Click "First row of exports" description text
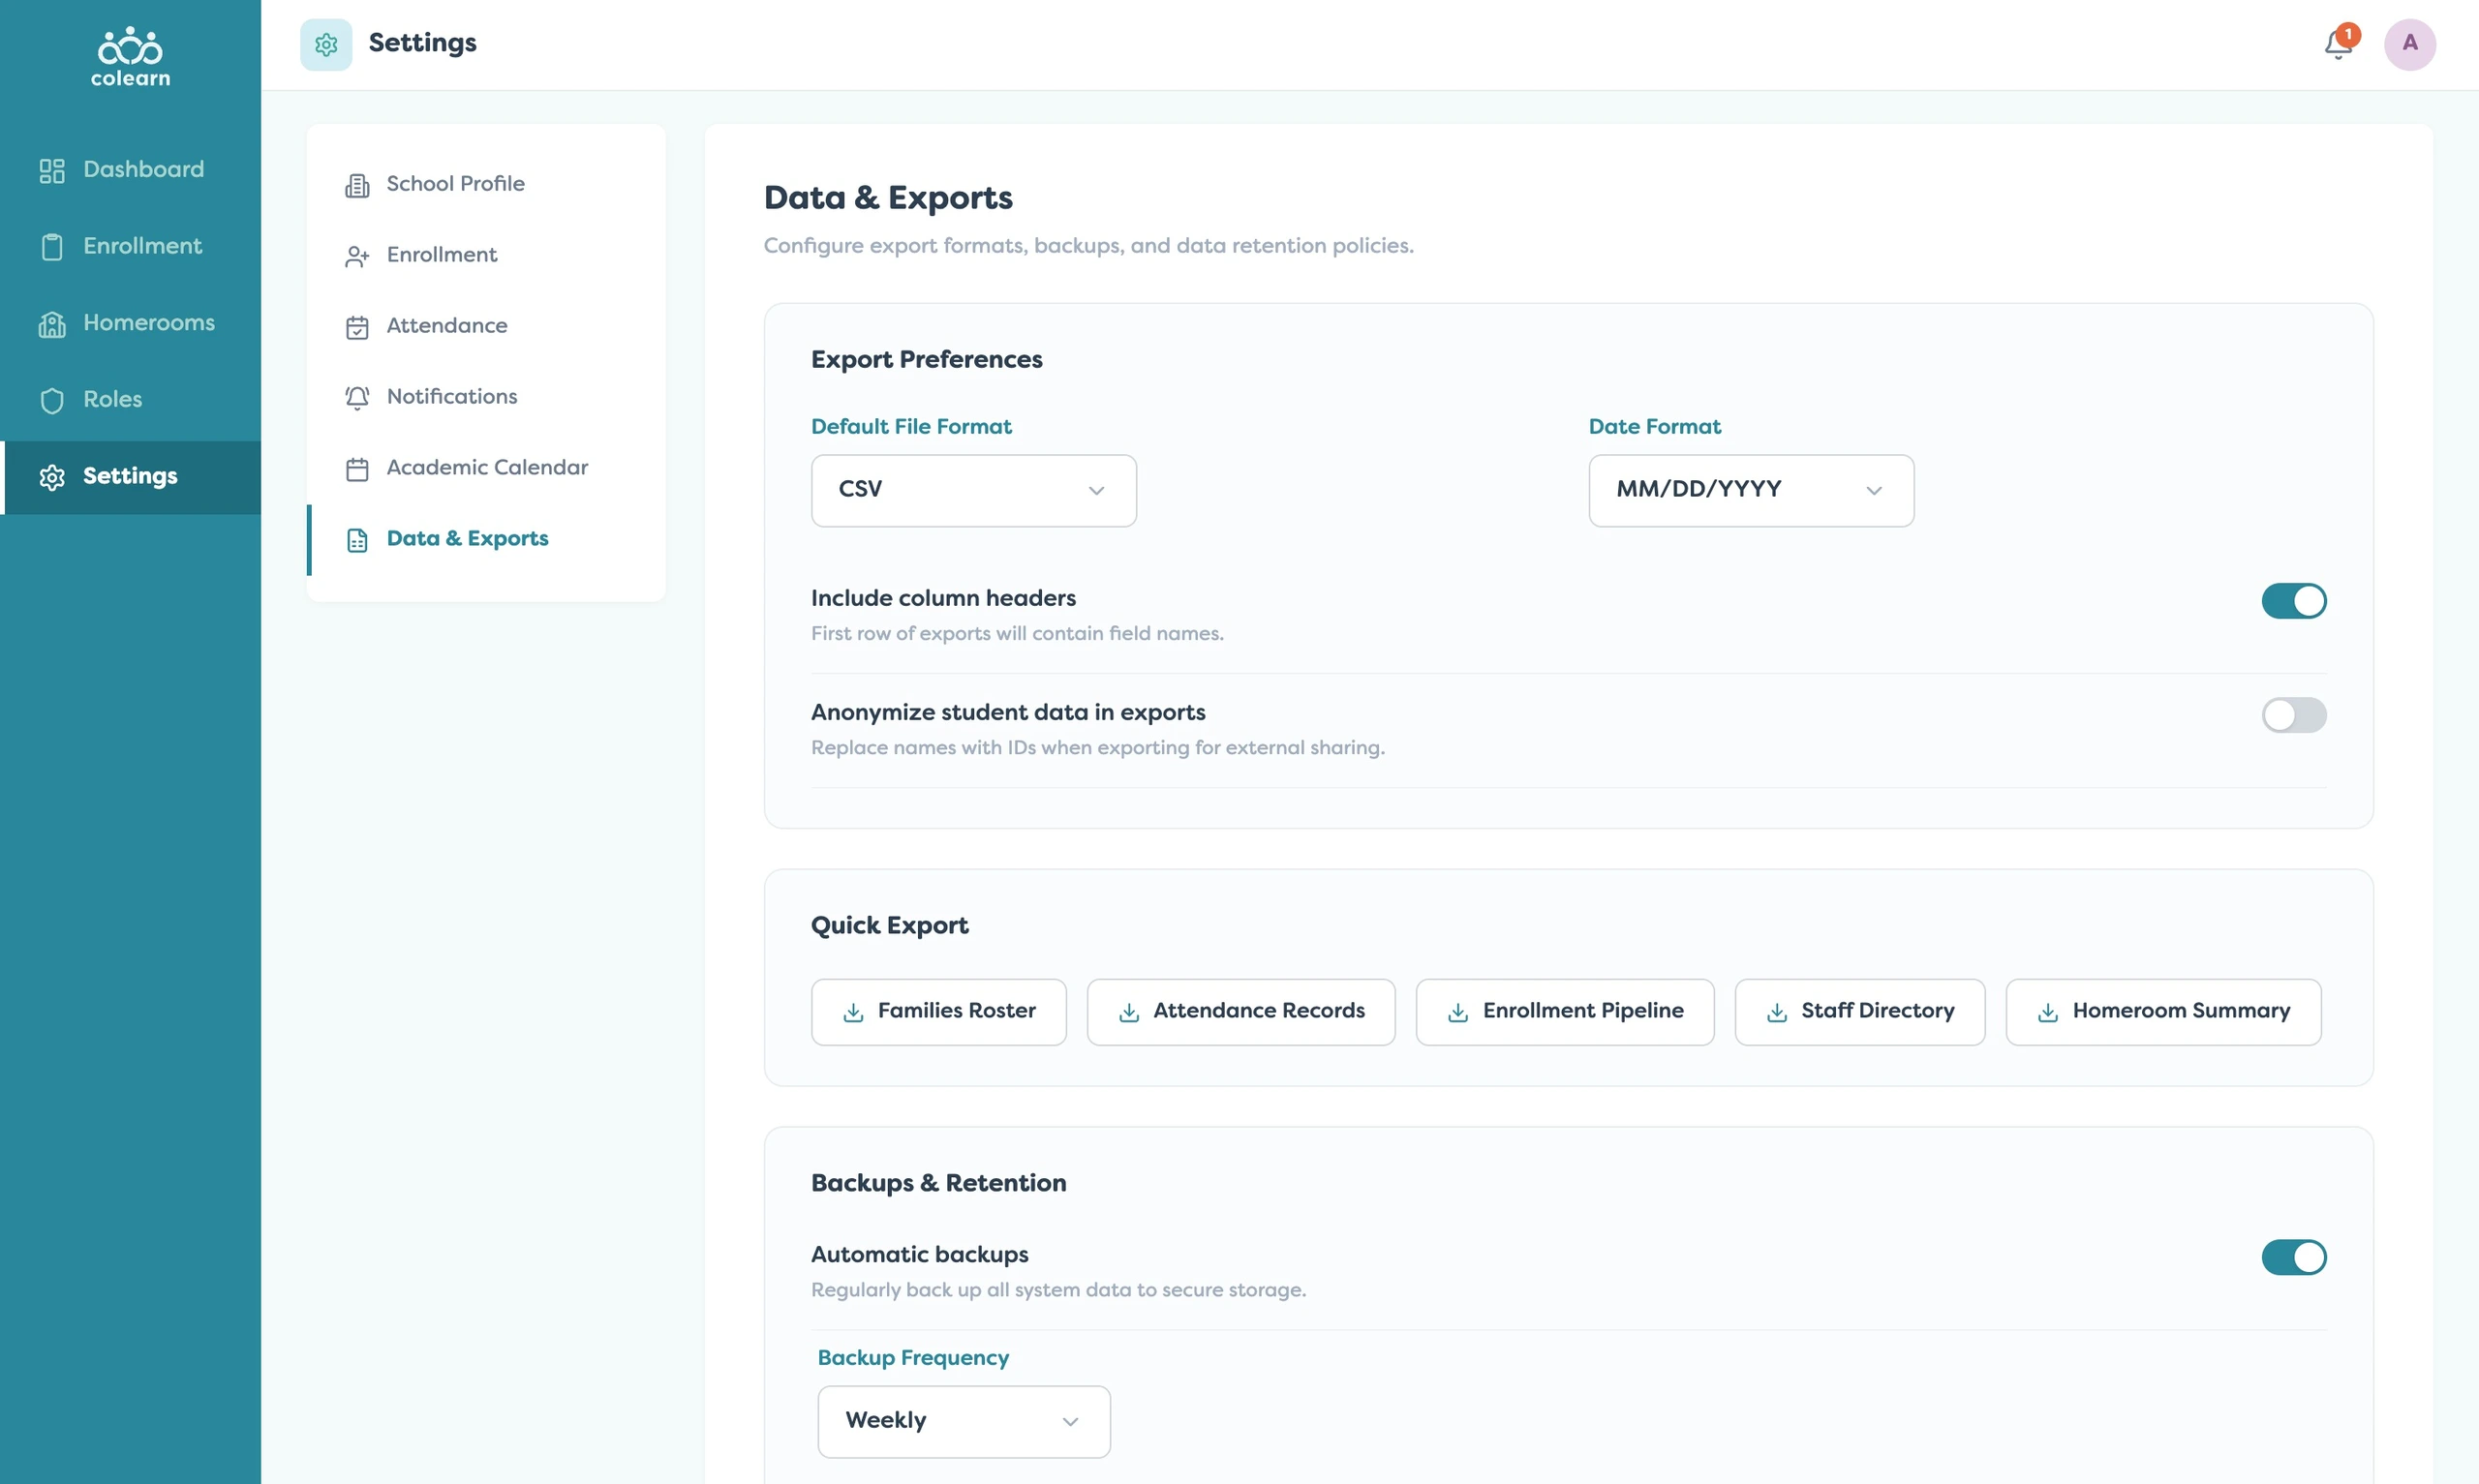The width and height of the screenshot is (2479, 1484). (1017, 634)
